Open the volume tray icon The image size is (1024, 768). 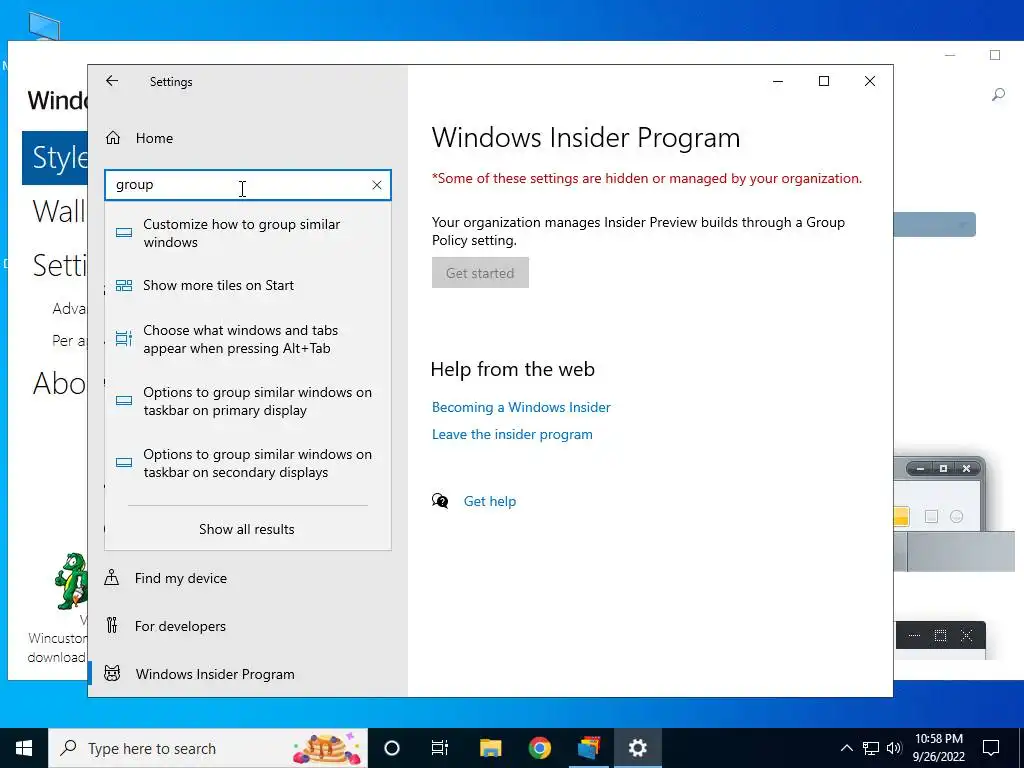(x=894, y=748)
